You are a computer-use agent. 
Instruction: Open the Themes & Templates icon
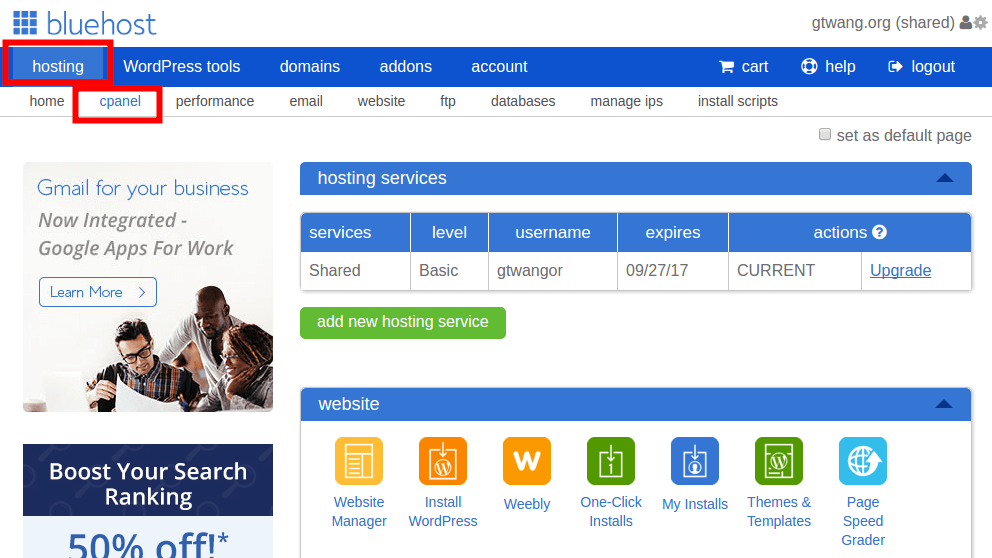(779, 461)
